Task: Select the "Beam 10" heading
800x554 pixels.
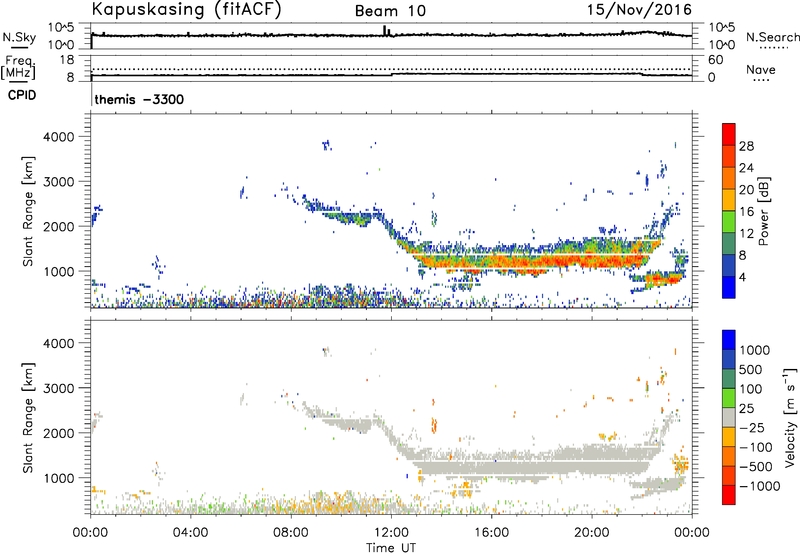Action: (390, 11)
